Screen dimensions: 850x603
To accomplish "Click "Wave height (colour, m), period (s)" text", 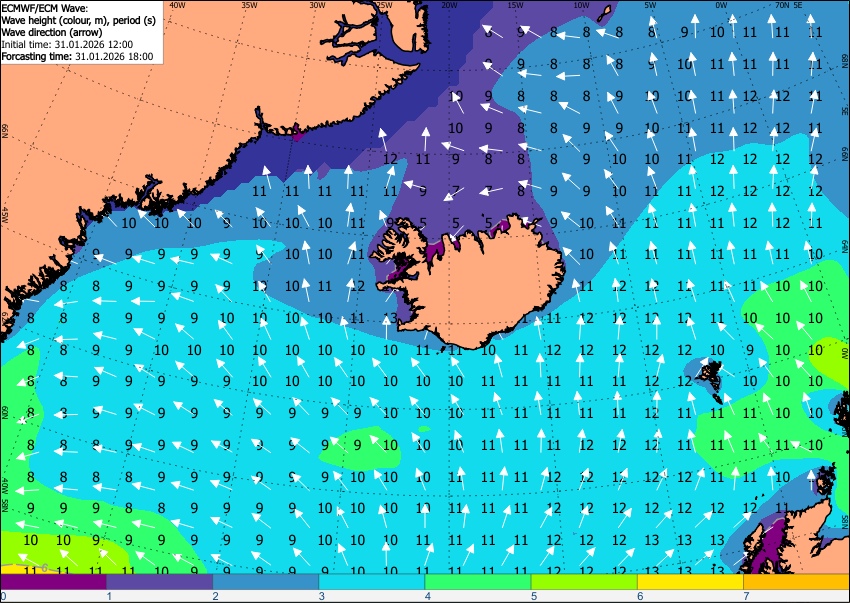I will pyautogui.click(x=79, y=21).
